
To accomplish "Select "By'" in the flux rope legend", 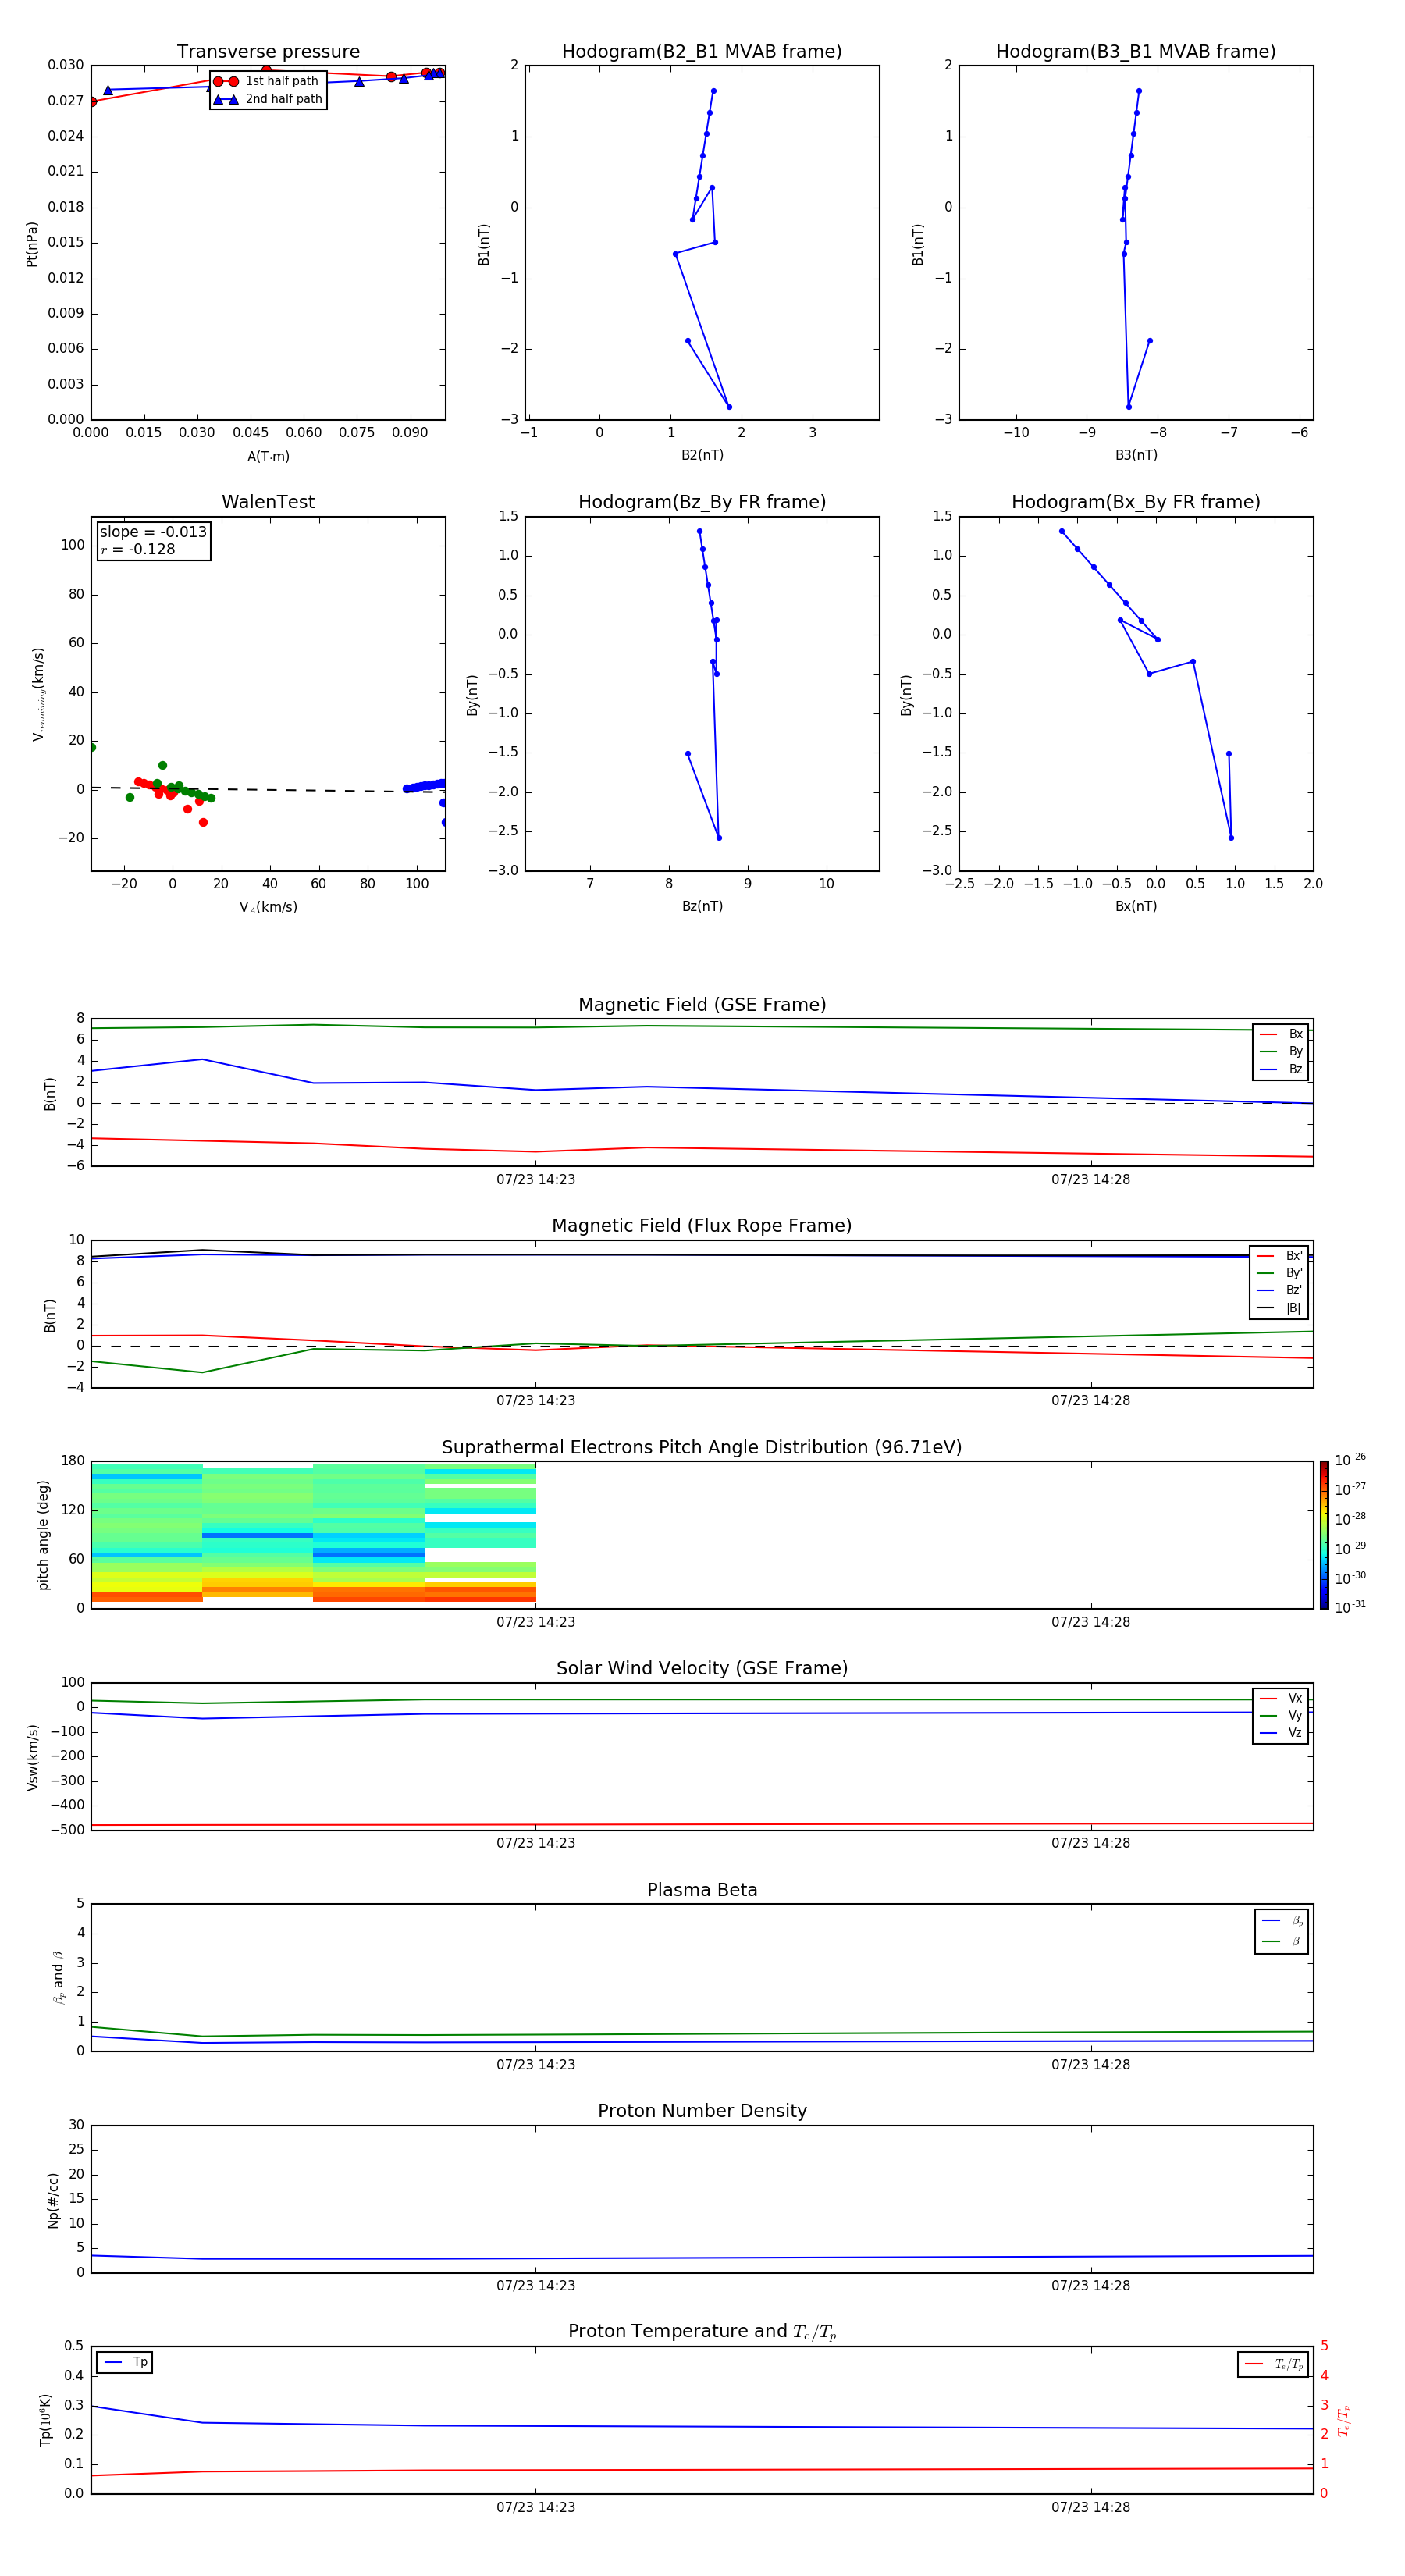I will click(1279, 1273).
